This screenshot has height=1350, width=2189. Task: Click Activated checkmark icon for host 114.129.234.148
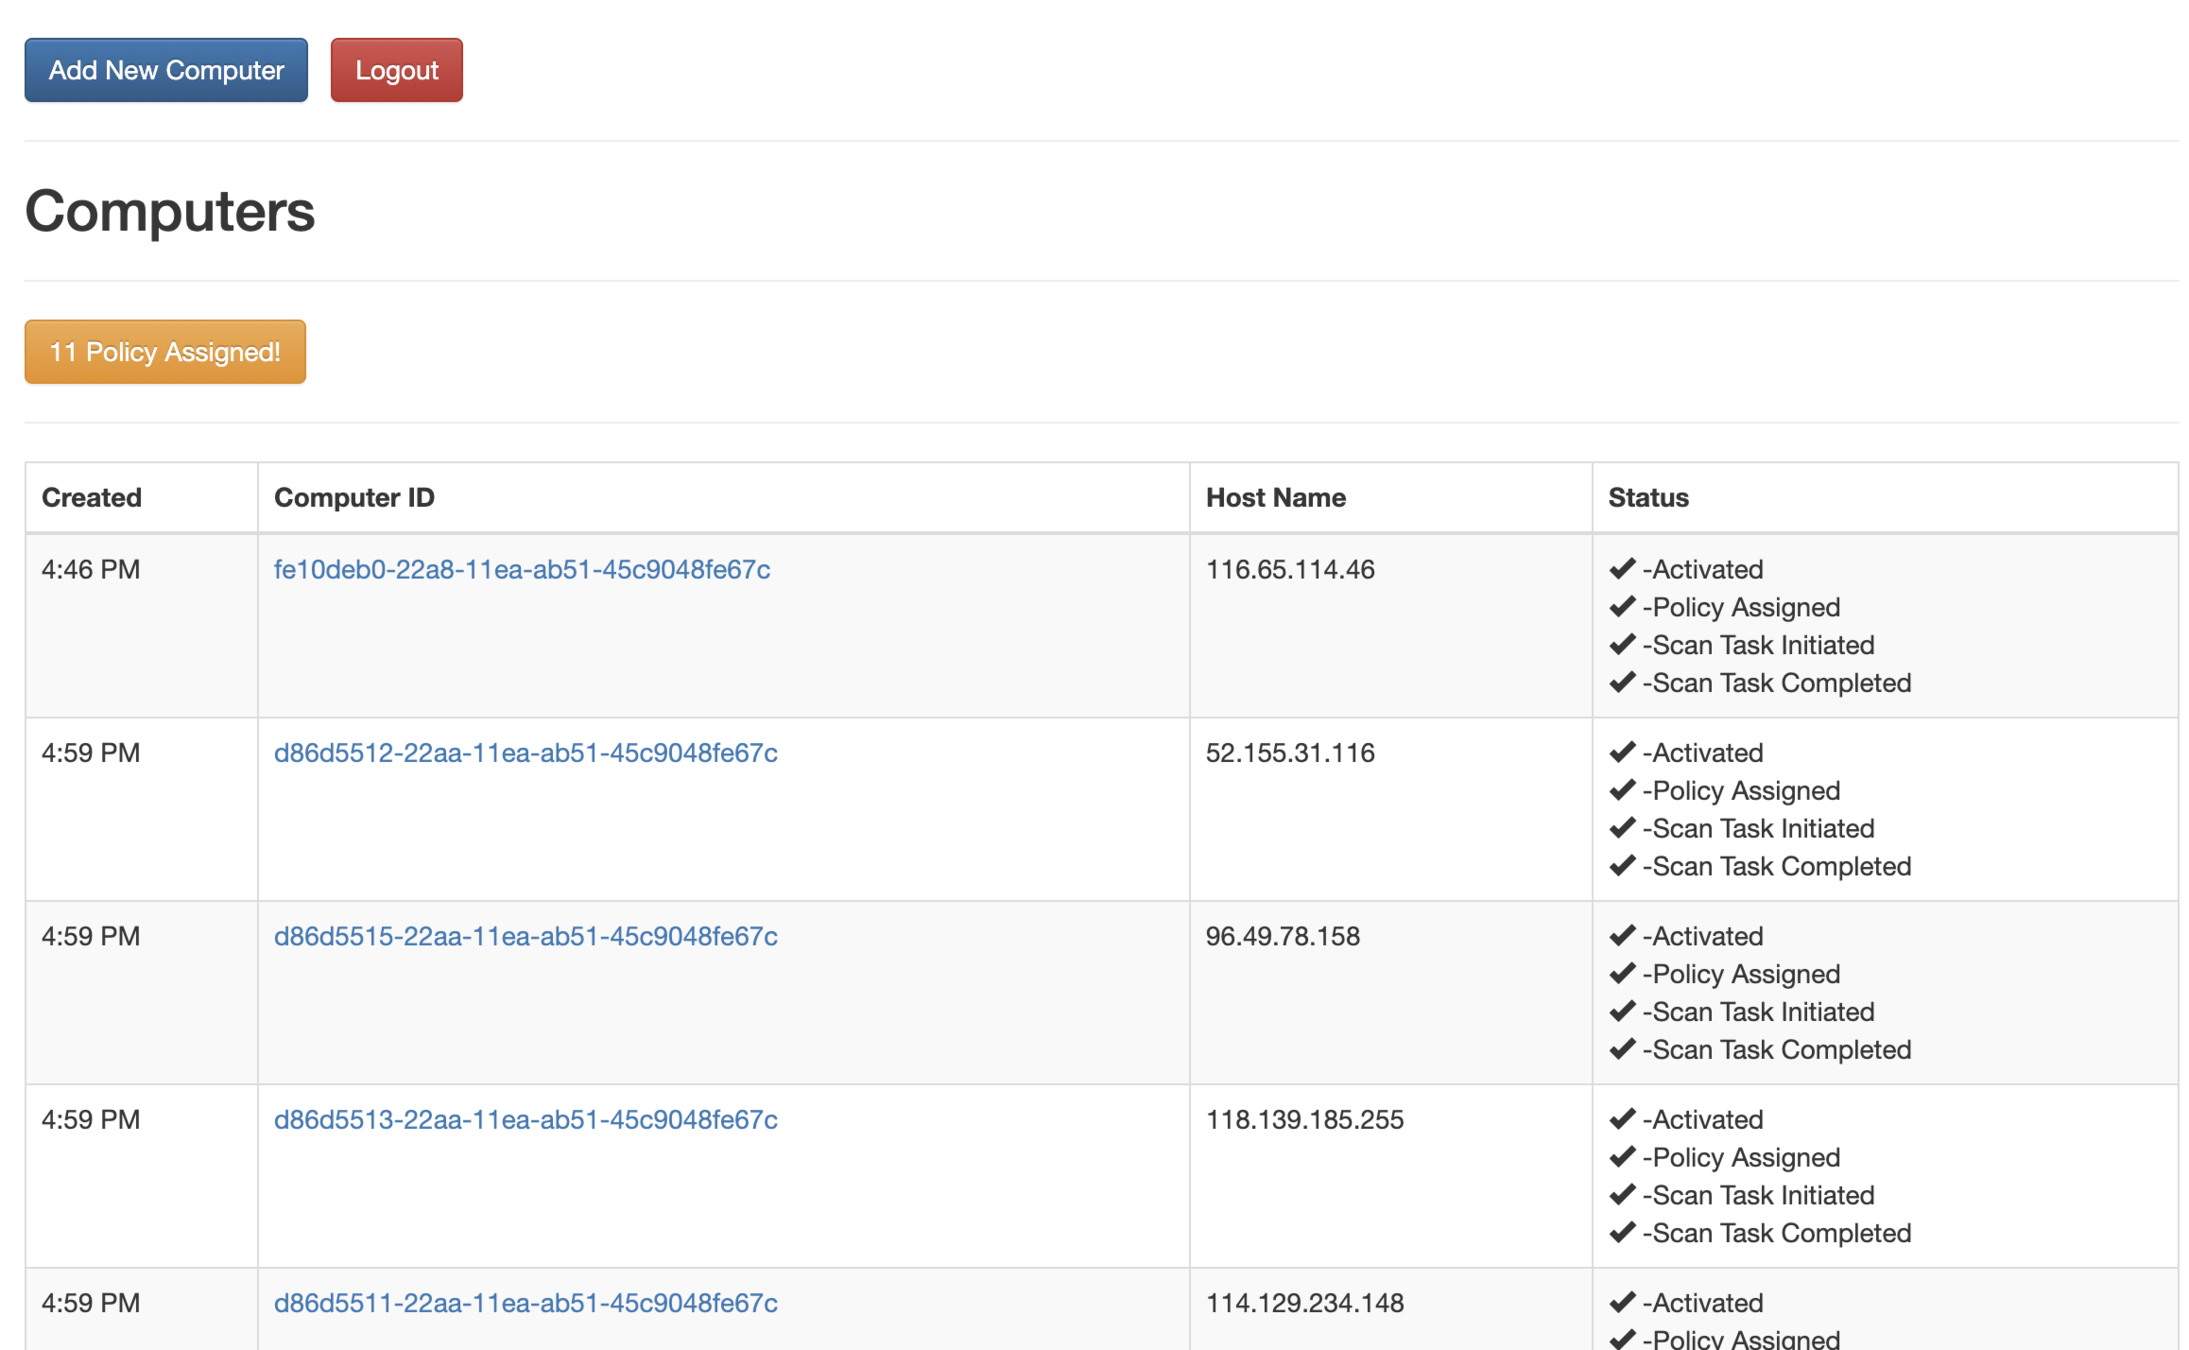pyautogui.click(x=1621, y=1302)
